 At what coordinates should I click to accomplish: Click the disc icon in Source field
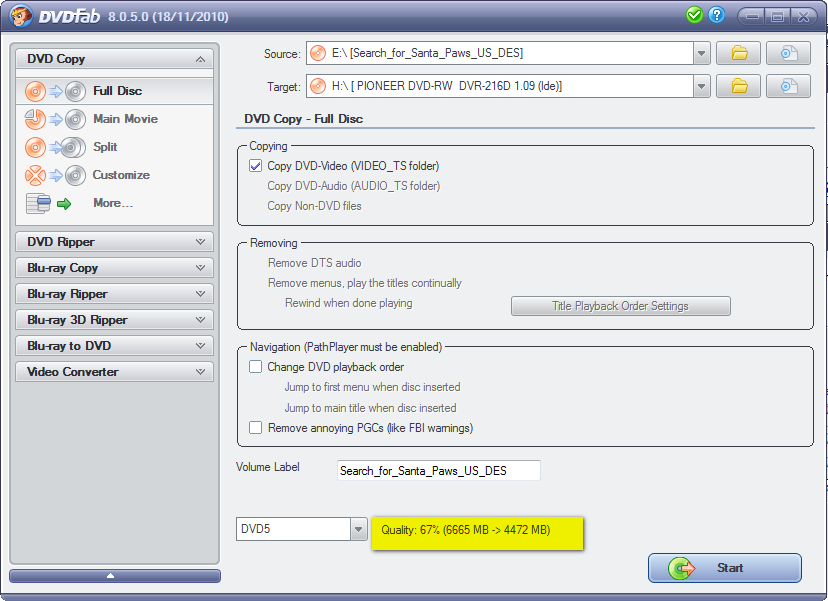coord(318,53)
